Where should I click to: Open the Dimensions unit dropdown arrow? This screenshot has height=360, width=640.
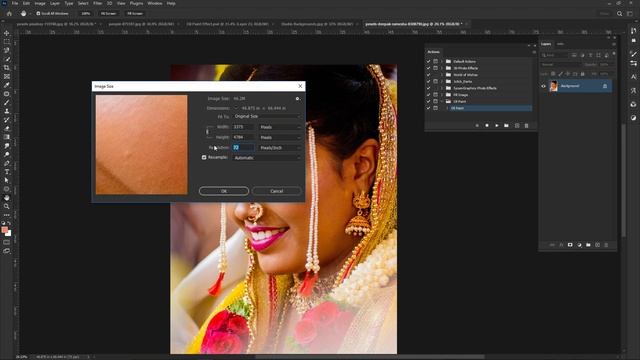tap(236, 108)
